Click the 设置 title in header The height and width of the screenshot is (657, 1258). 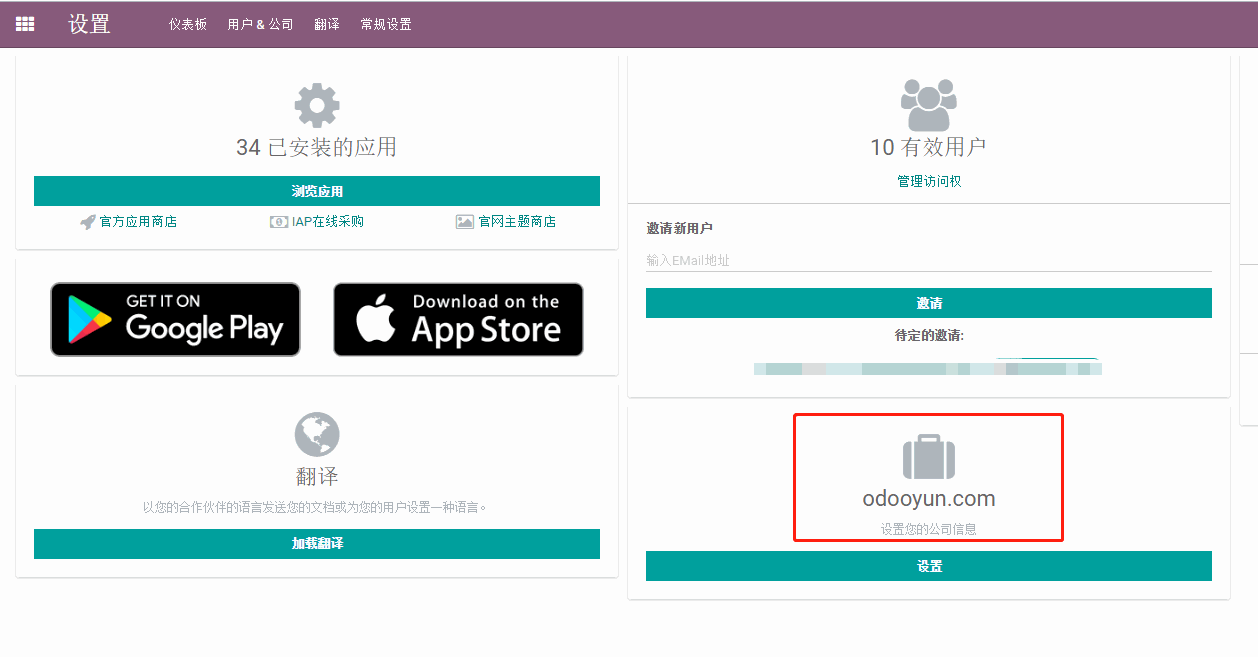(x=89, y=24)
